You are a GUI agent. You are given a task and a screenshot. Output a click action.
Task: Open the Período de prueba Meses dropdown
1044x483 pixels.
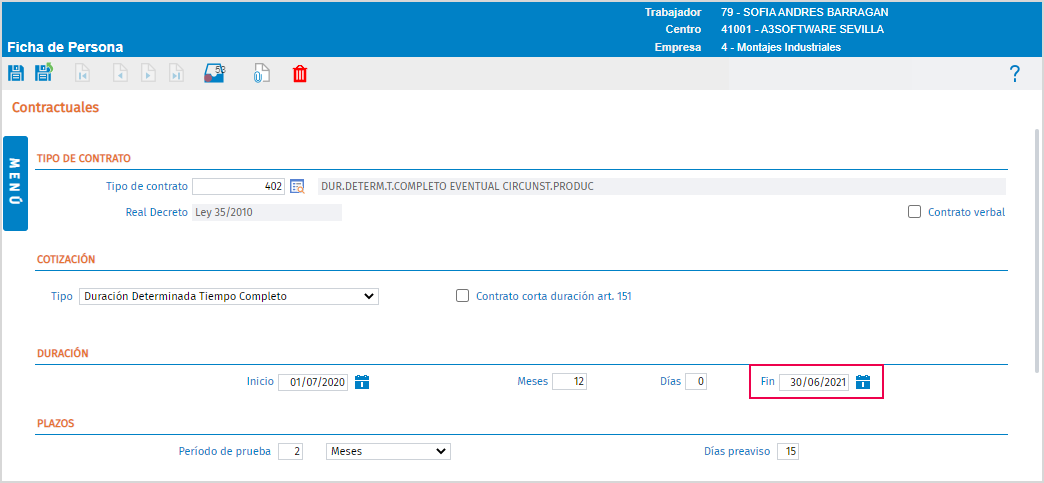pos(388,451)
